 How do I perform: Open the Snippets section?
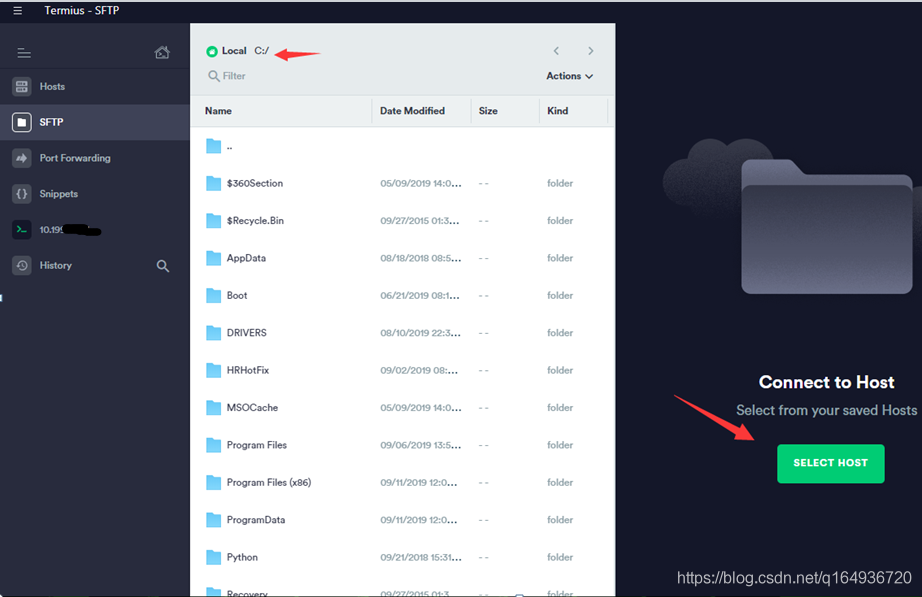tap(95, 194)
